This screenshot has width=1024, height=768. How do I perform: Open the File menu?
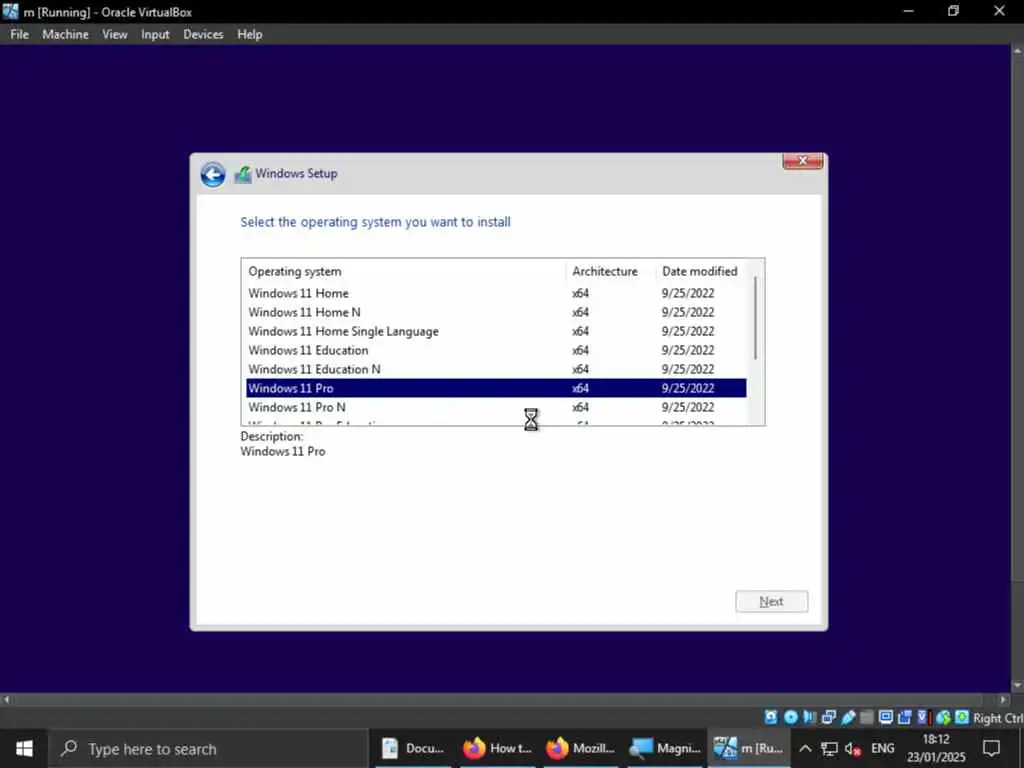tap(20, 35)
